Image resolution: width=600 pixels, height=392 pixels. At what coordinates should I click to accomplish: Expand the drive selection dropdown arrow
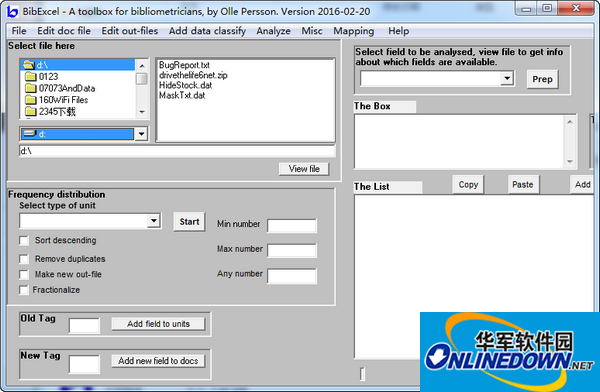(142, 134)
